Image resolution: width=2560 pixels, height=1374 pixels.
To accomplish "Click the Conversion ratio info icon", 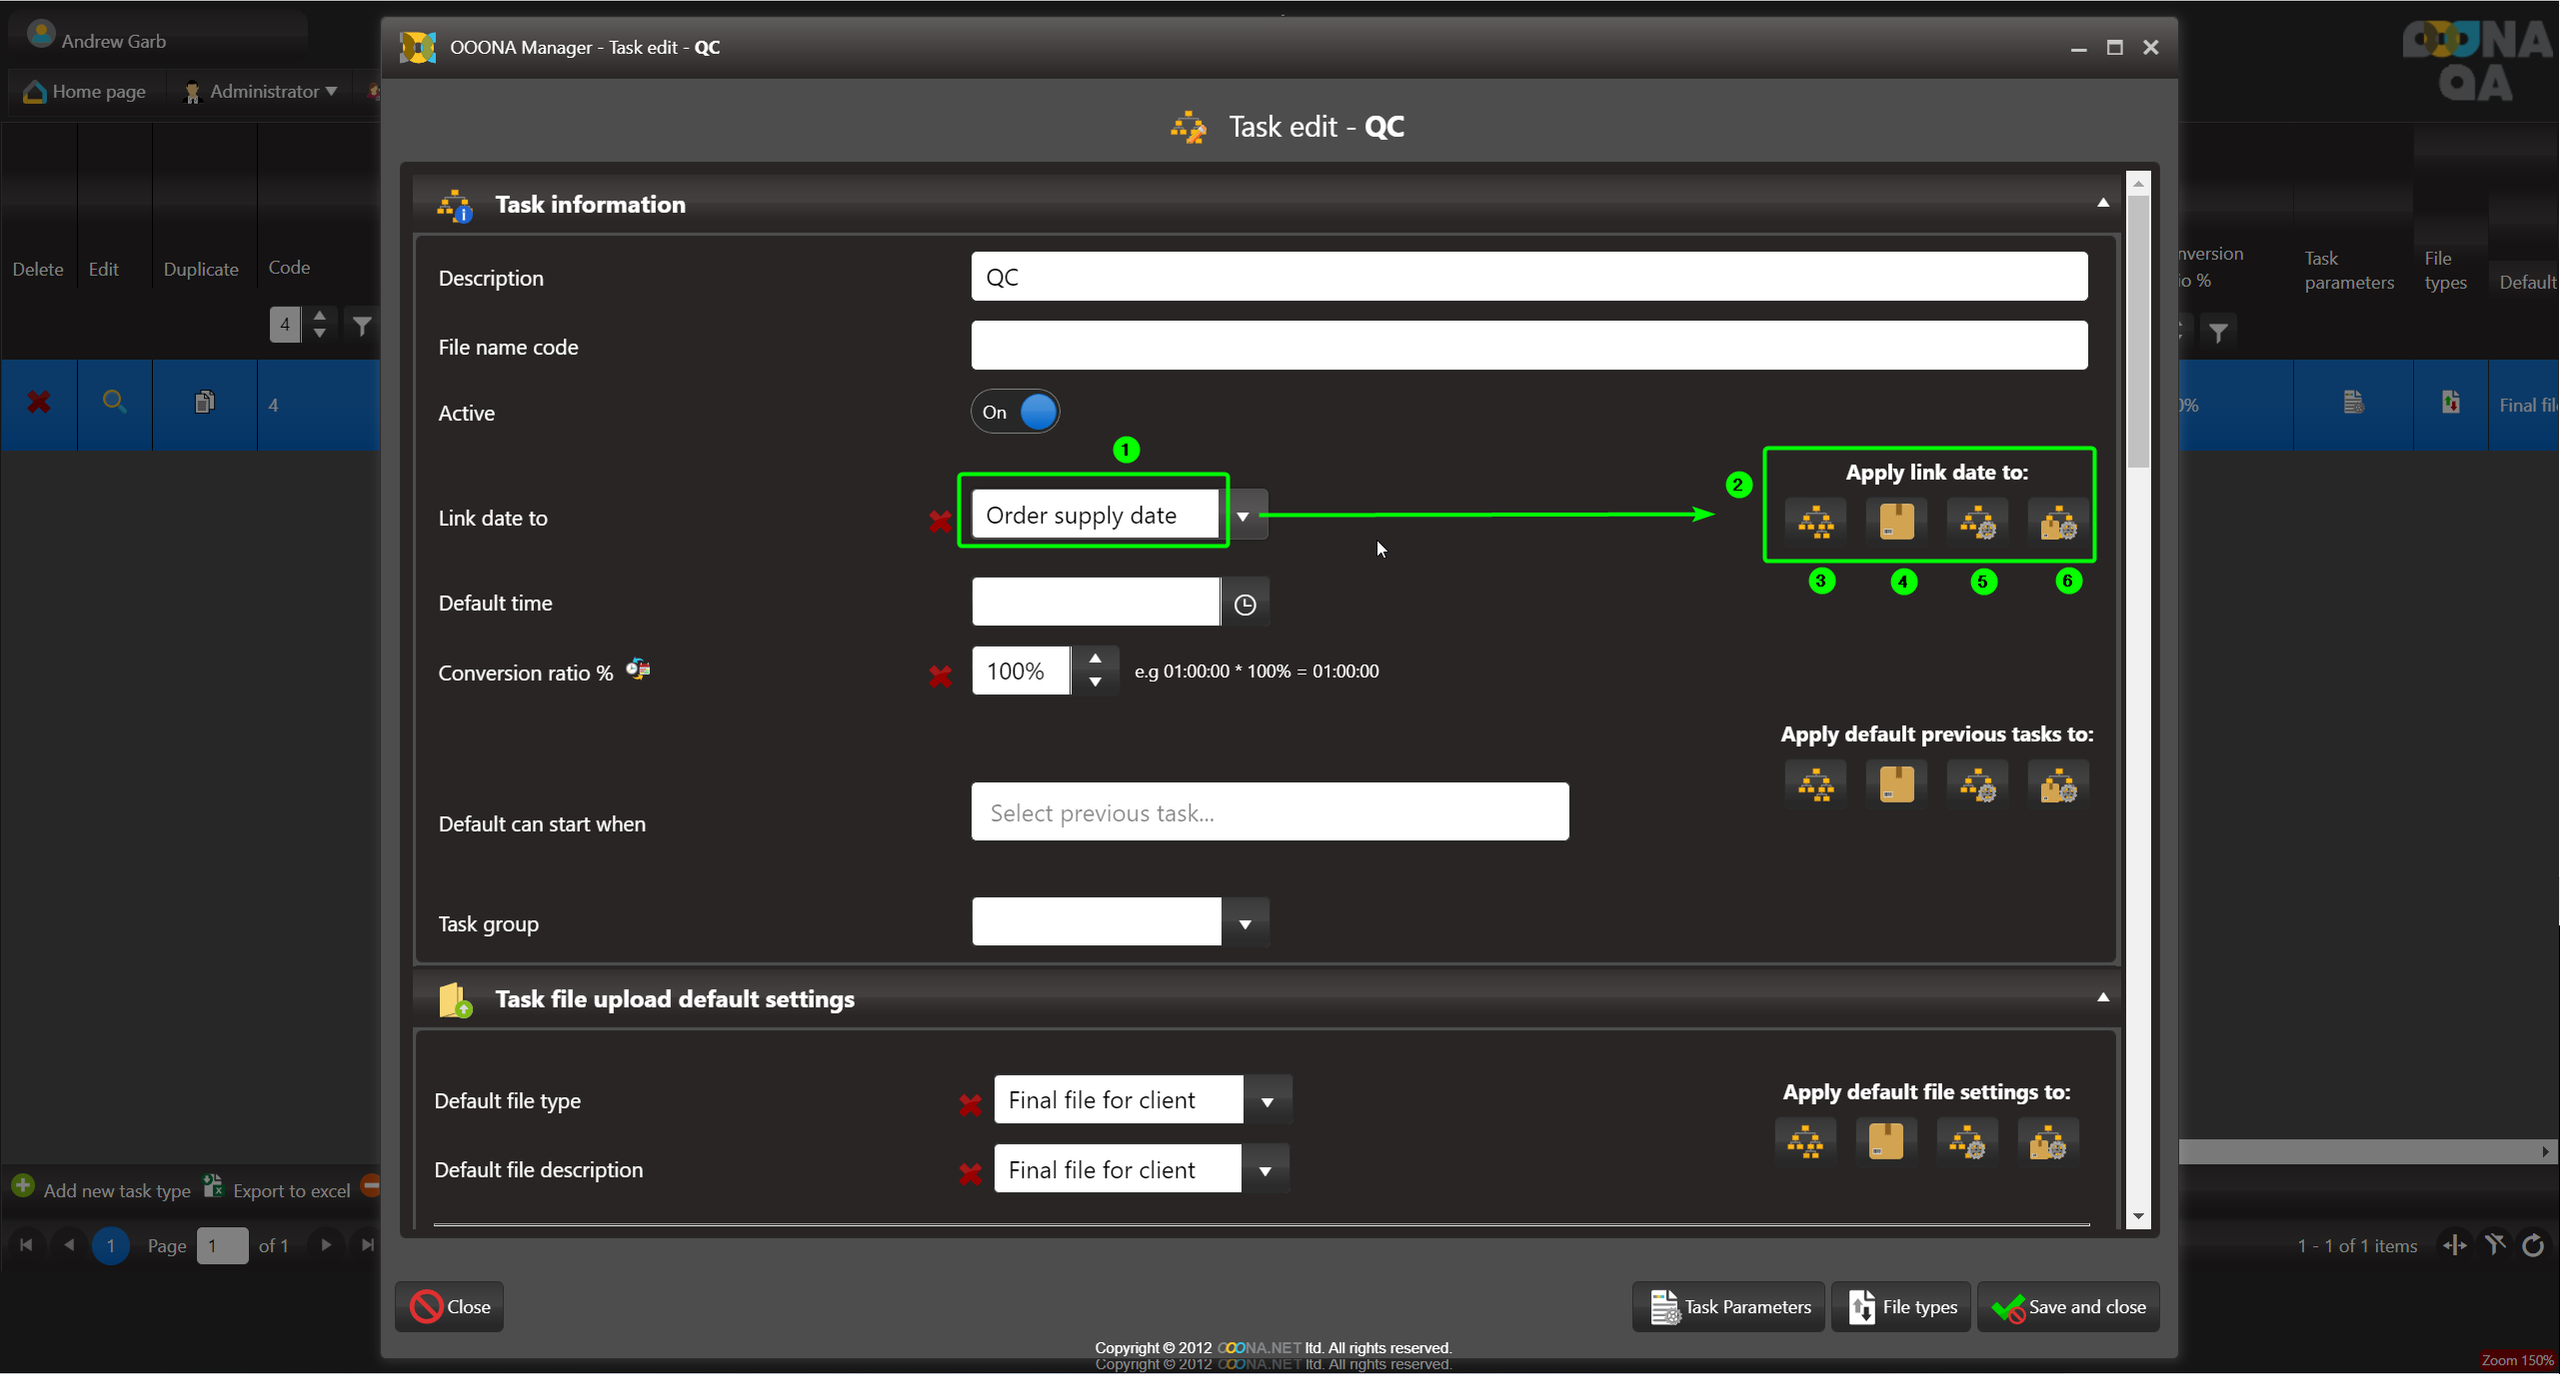I will [638, 669].
